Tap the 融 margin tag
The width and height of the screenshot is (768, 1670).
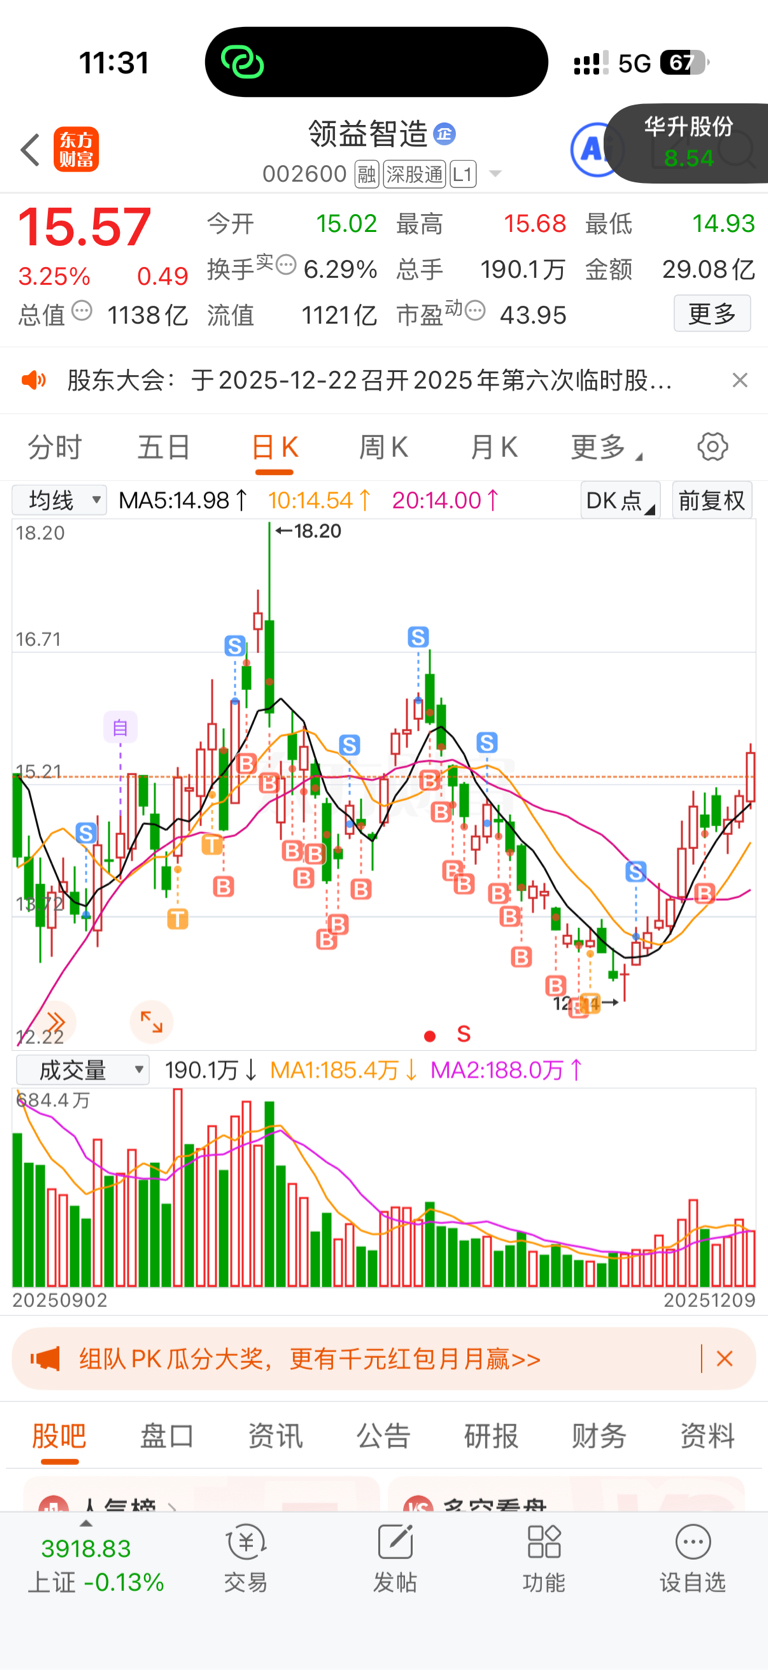tap(366, 175)
